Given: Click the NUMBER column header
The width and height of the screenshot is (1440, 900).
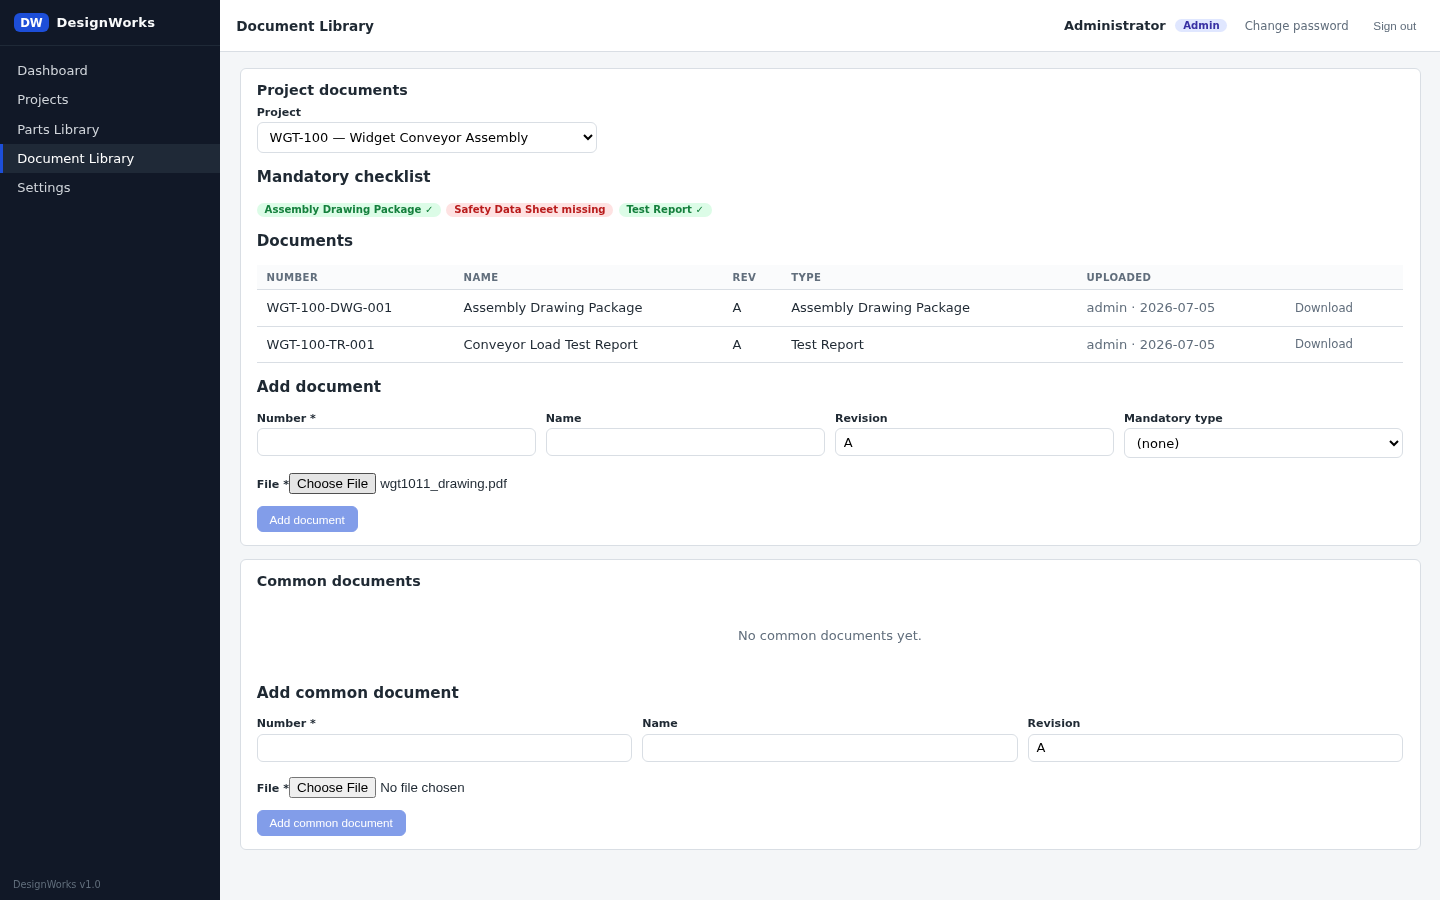Looking at the screenshot, I should [292, 278].
